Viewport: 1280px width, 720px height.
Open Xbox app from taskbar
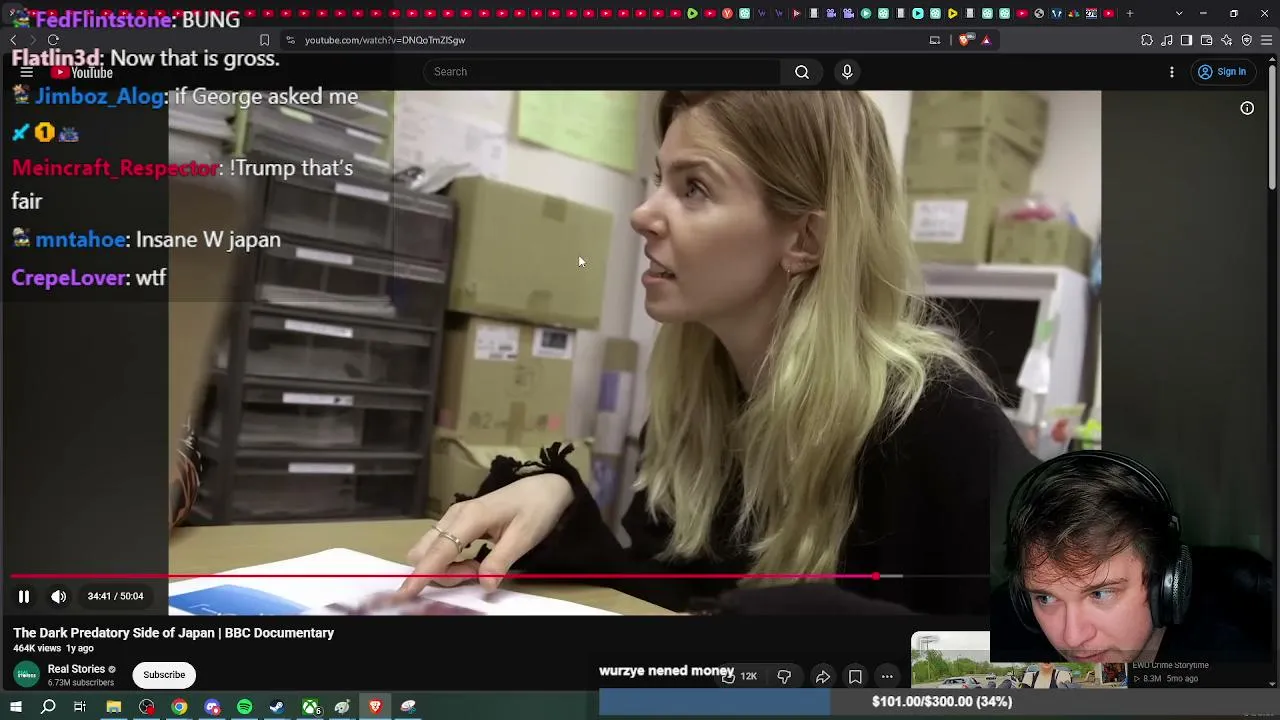point(311,707)
